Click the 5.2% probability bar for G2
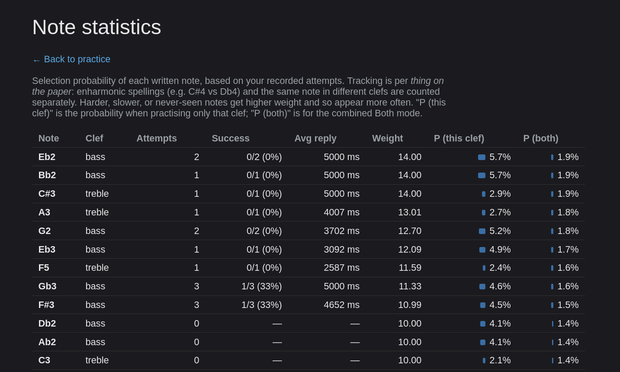The width and height of the screenshot is (620, 372). pyautogui.click(x=482, y=231)
